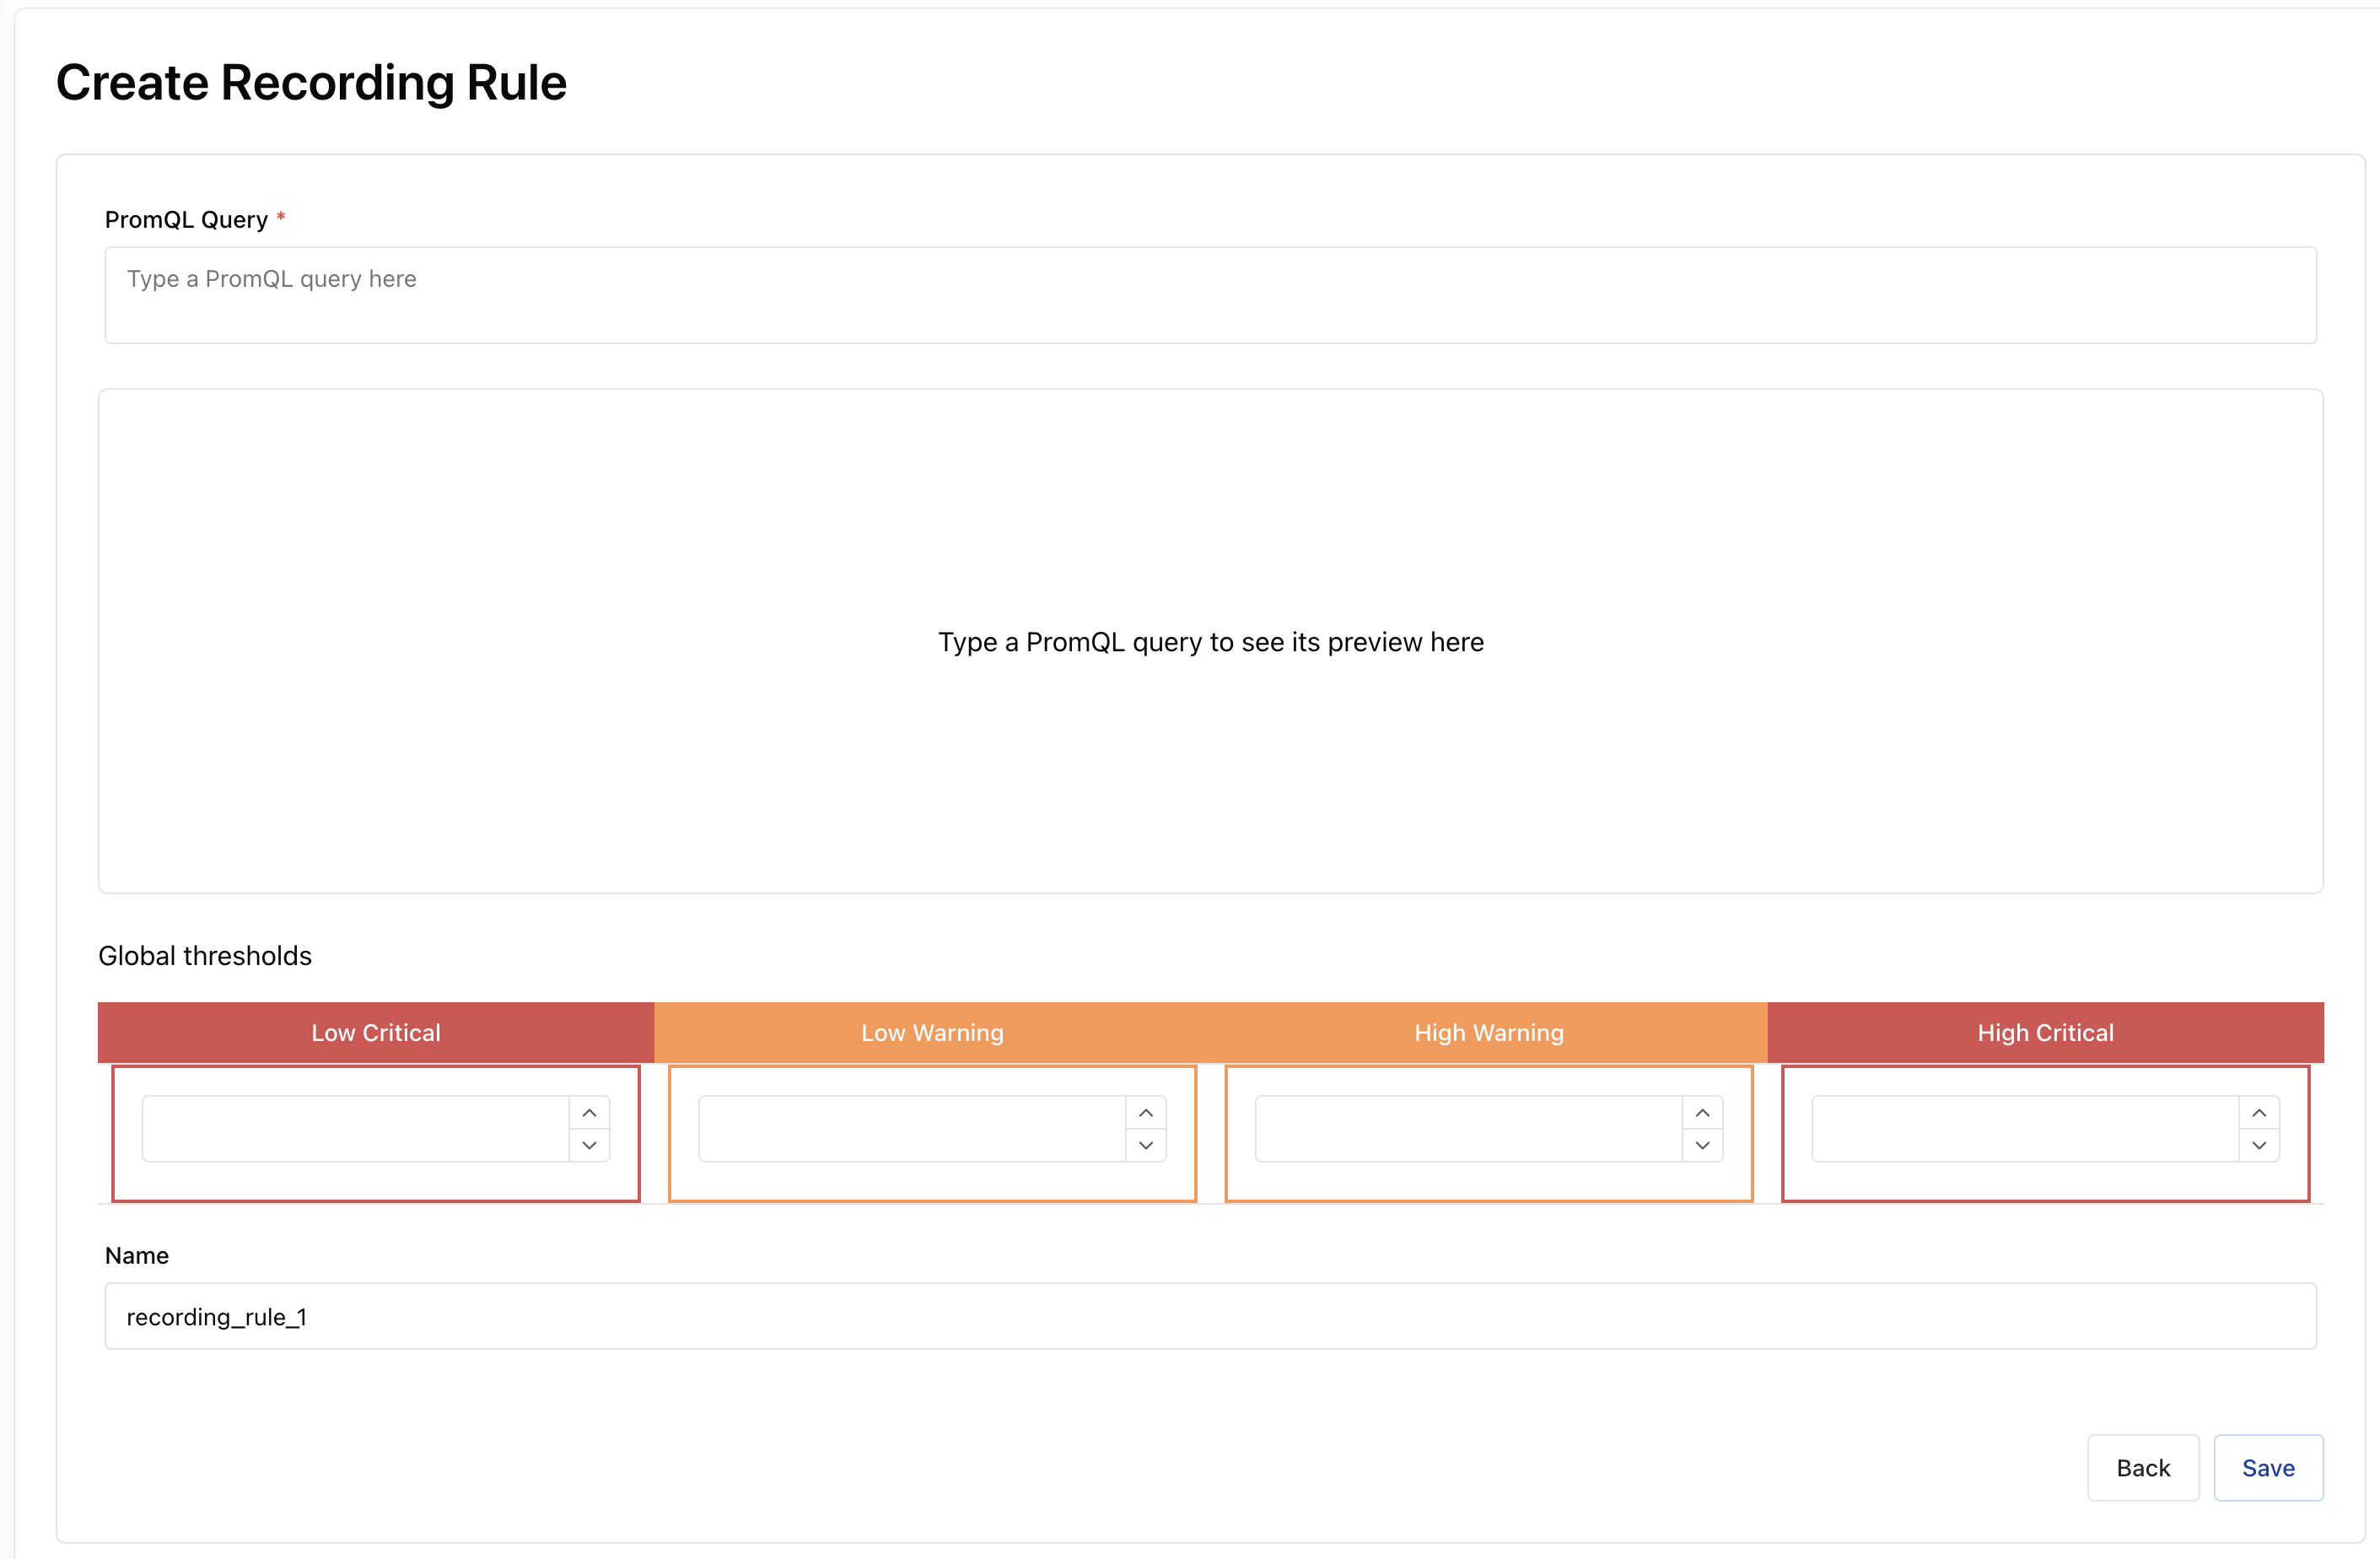Select the High Warning header band
Viewport: 2380px width, 1559px height.
coord(1489,1032)
